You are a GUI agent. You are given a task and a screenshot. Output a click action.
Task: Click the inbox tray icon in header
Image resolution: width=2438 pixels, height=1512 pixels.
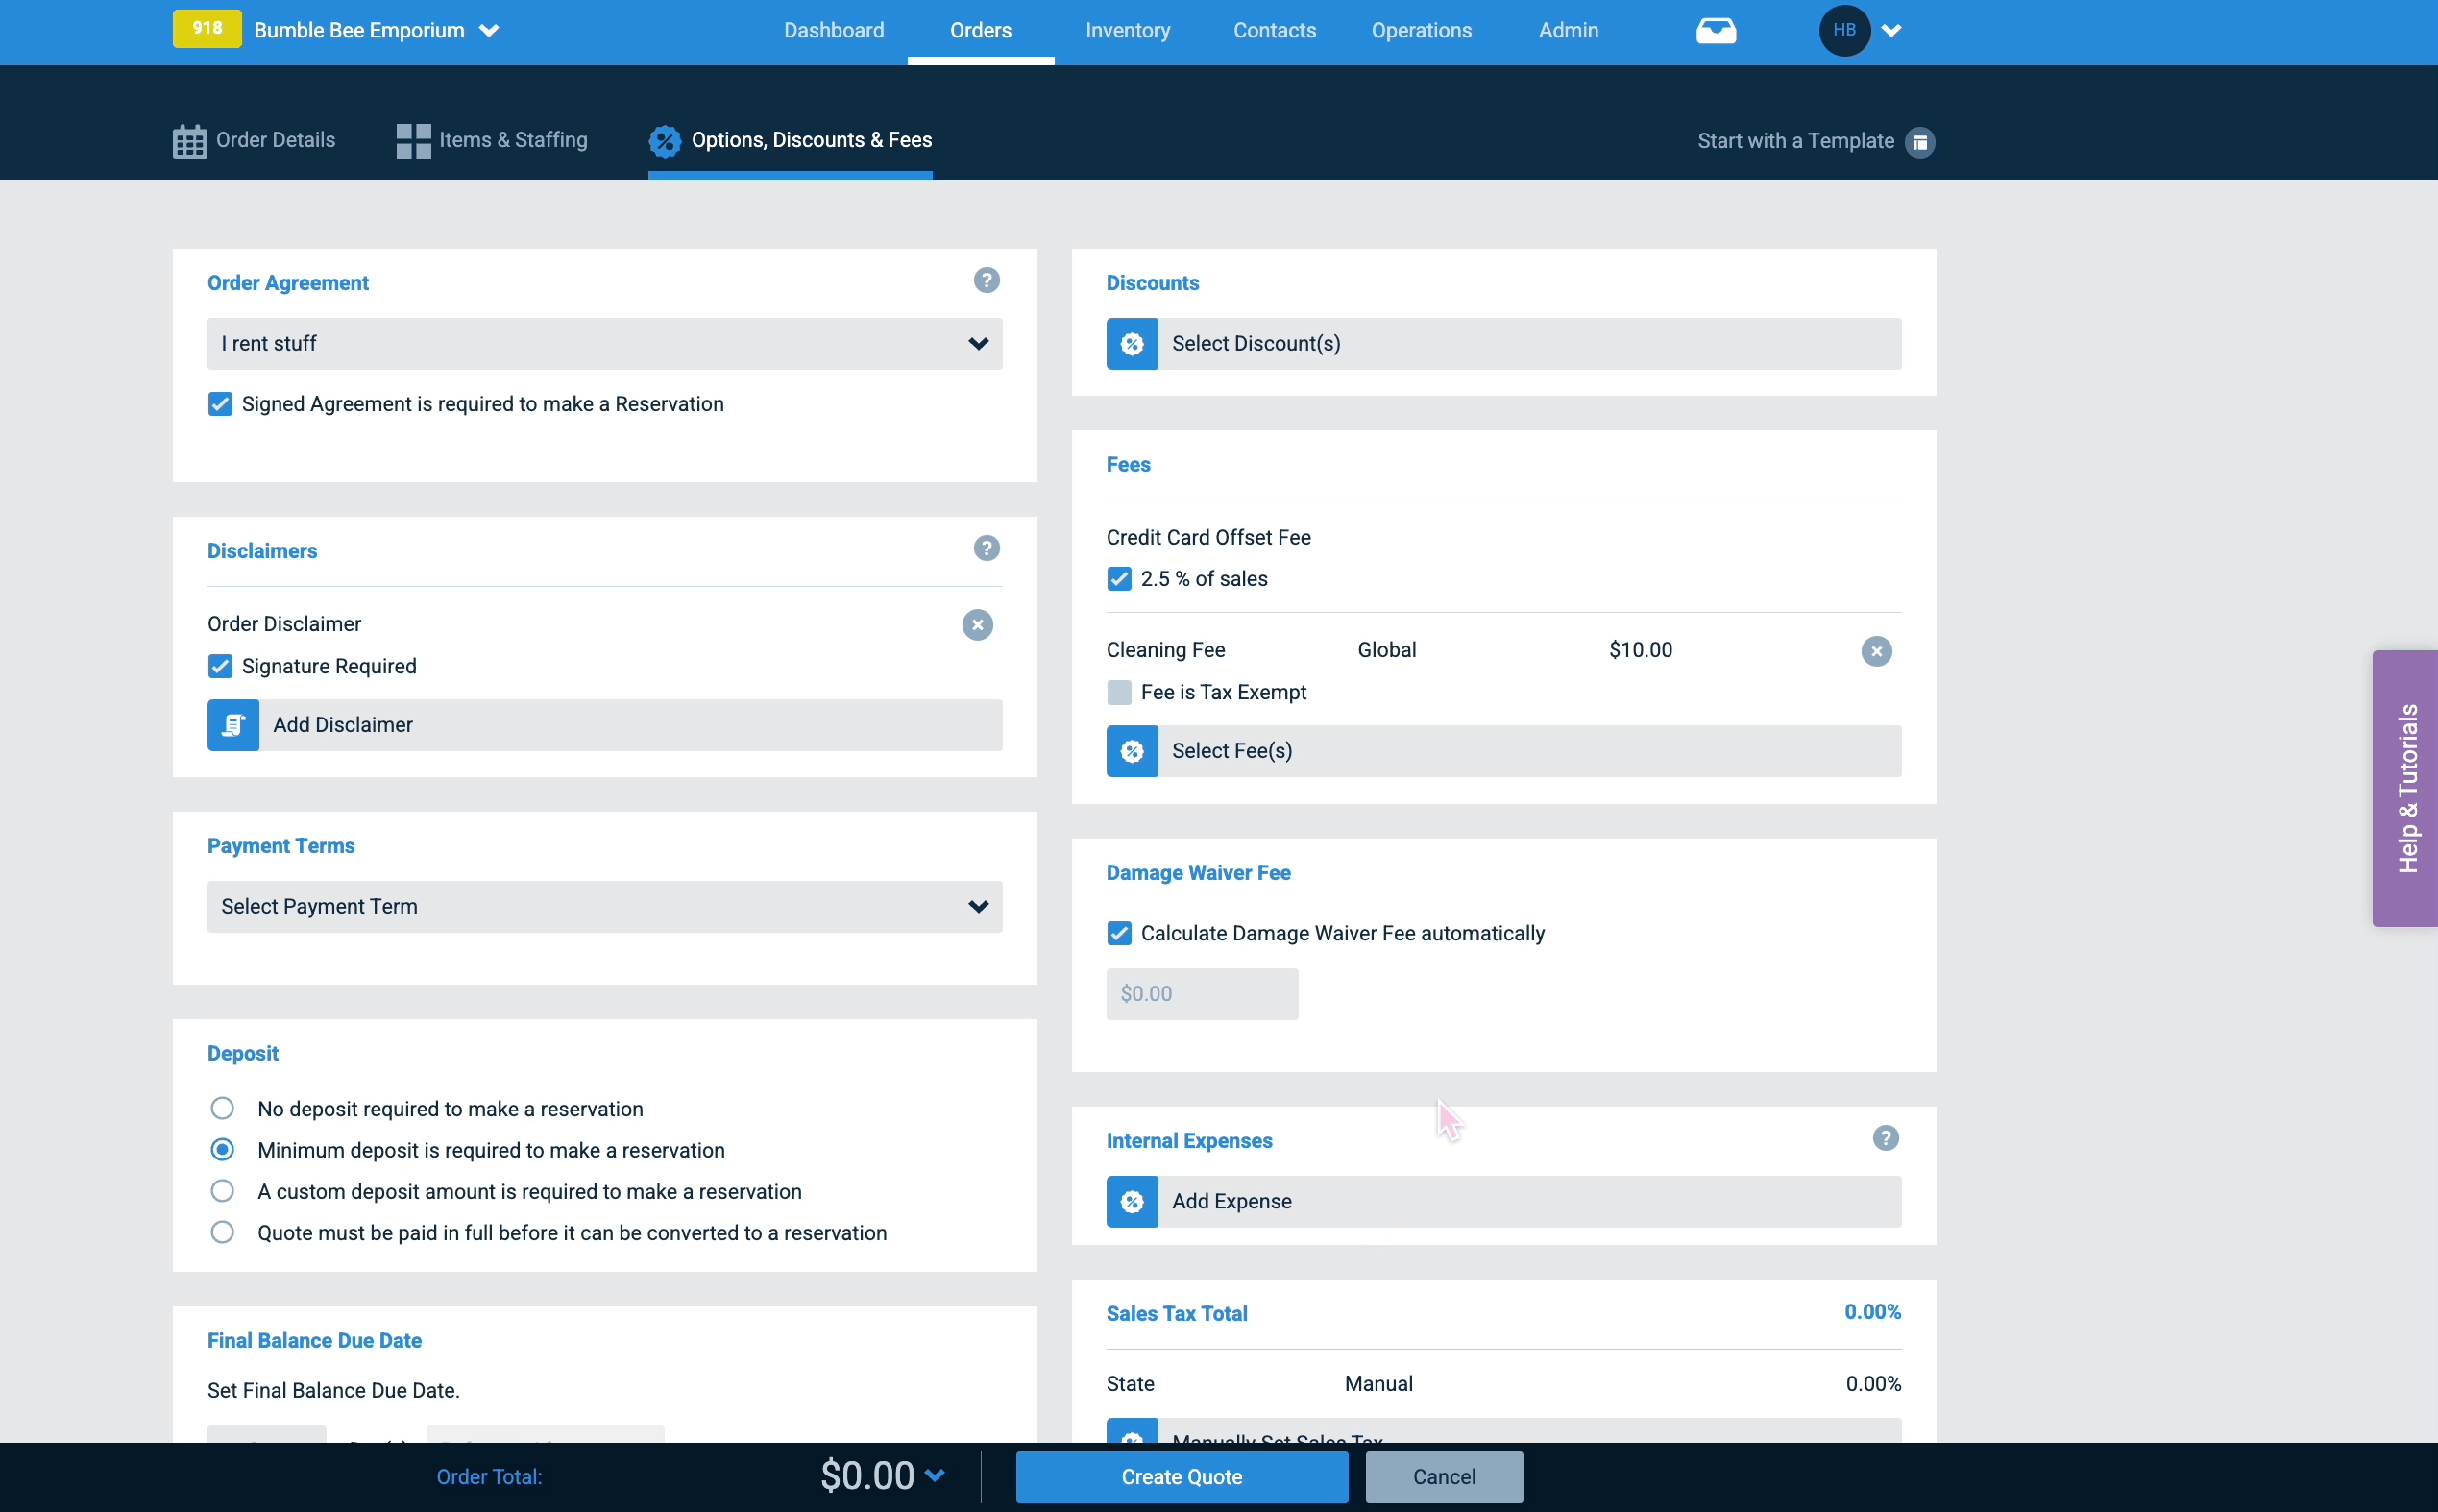coord(1716,31)
